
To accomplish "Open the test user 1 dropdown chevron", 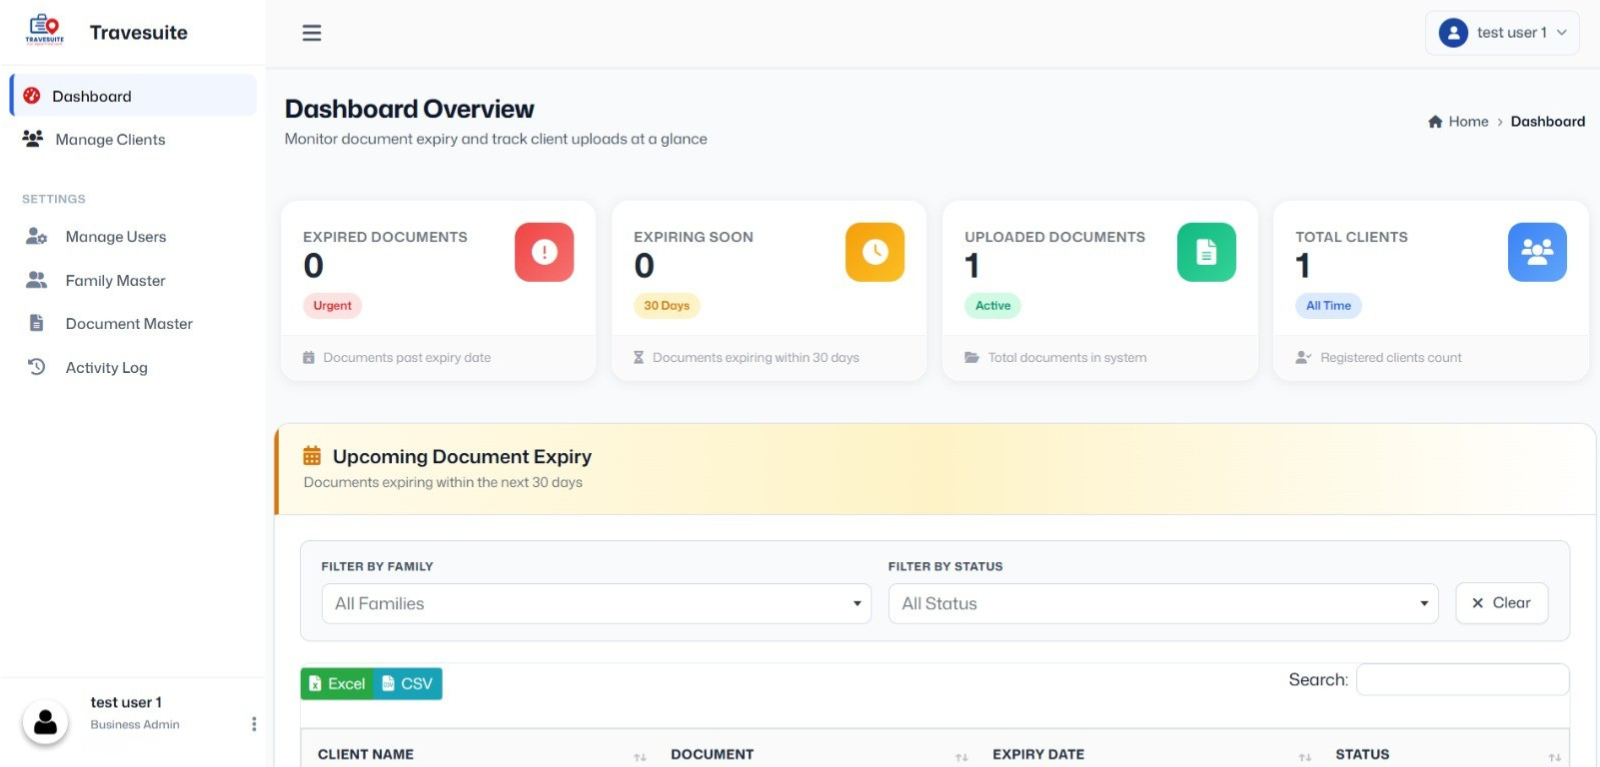I will [1562, 33].
